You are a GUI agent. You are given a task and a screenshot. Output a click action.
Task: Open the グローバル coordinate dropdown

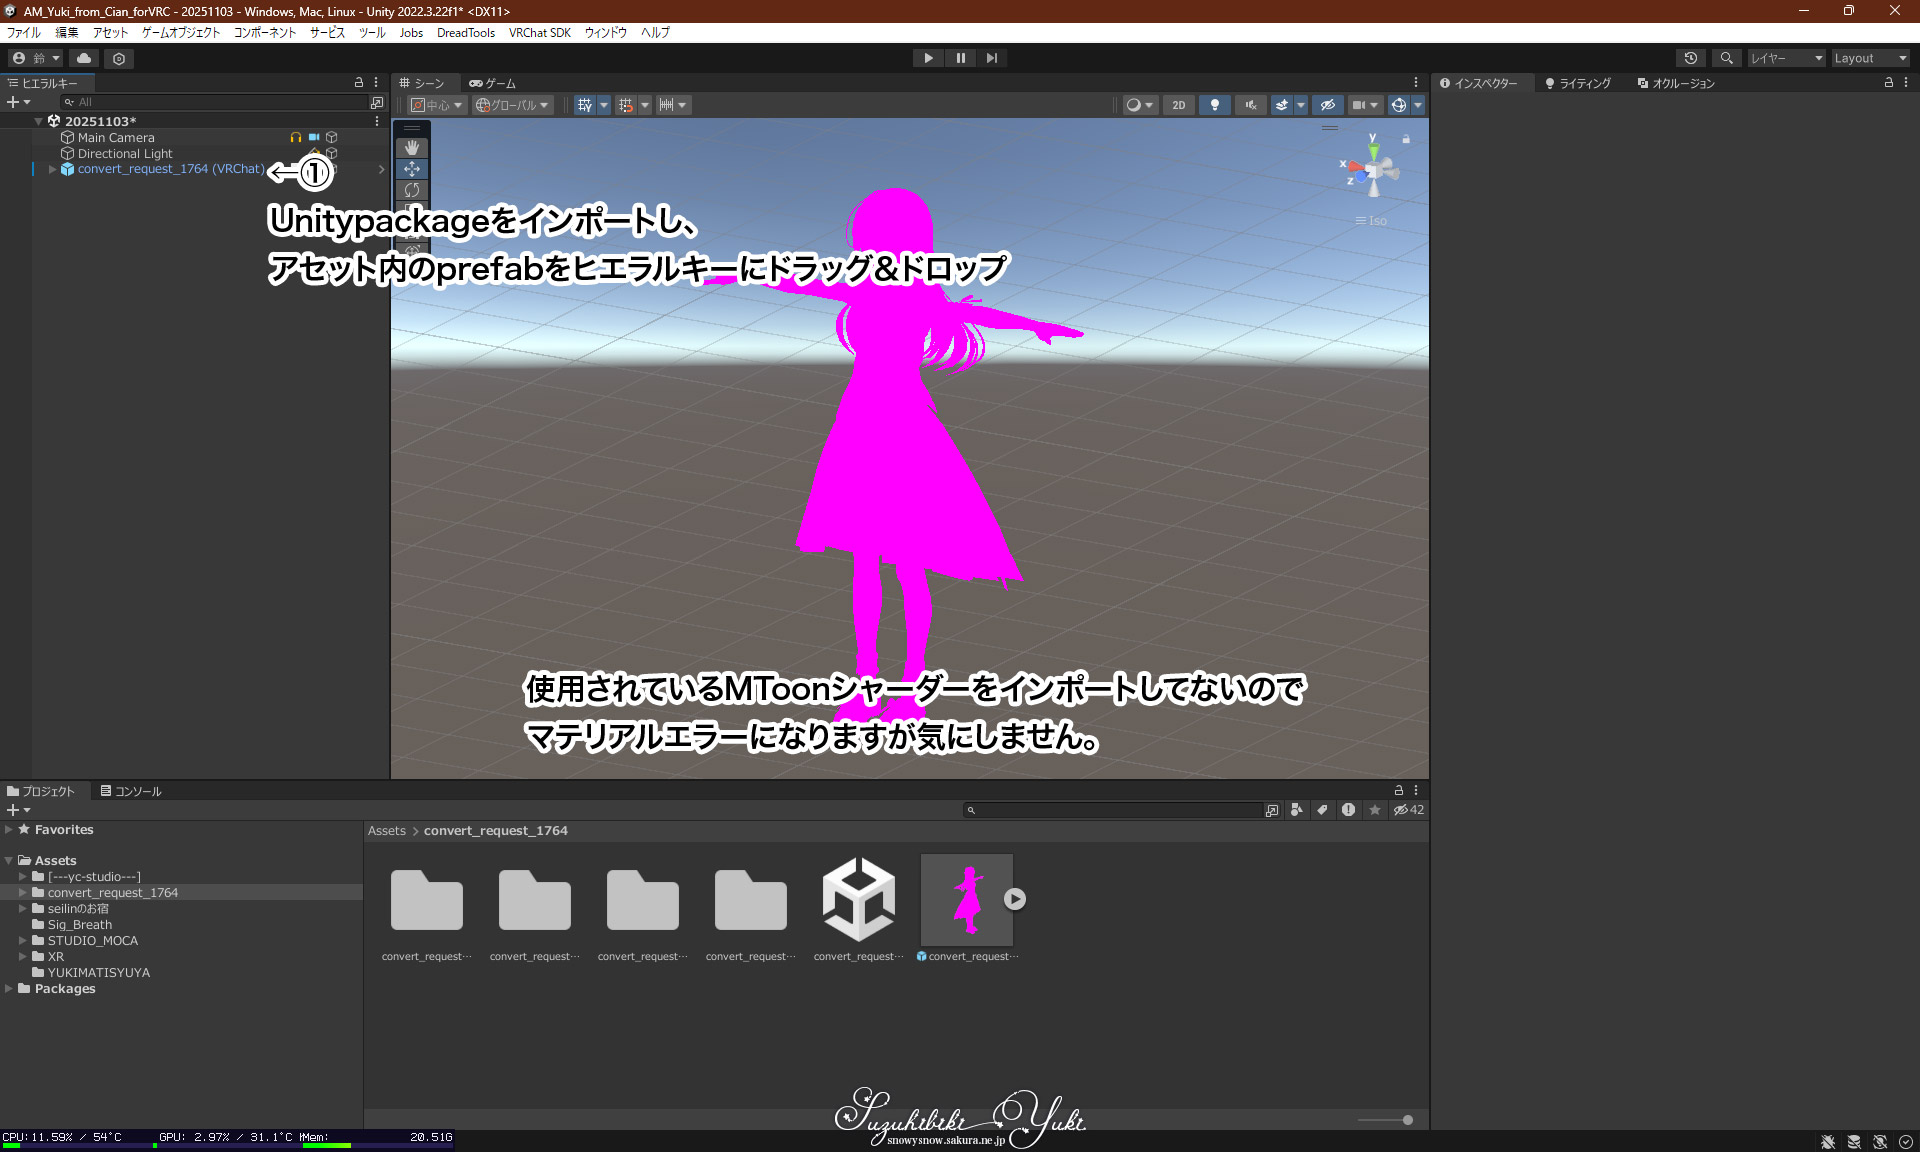coord(512,105)
